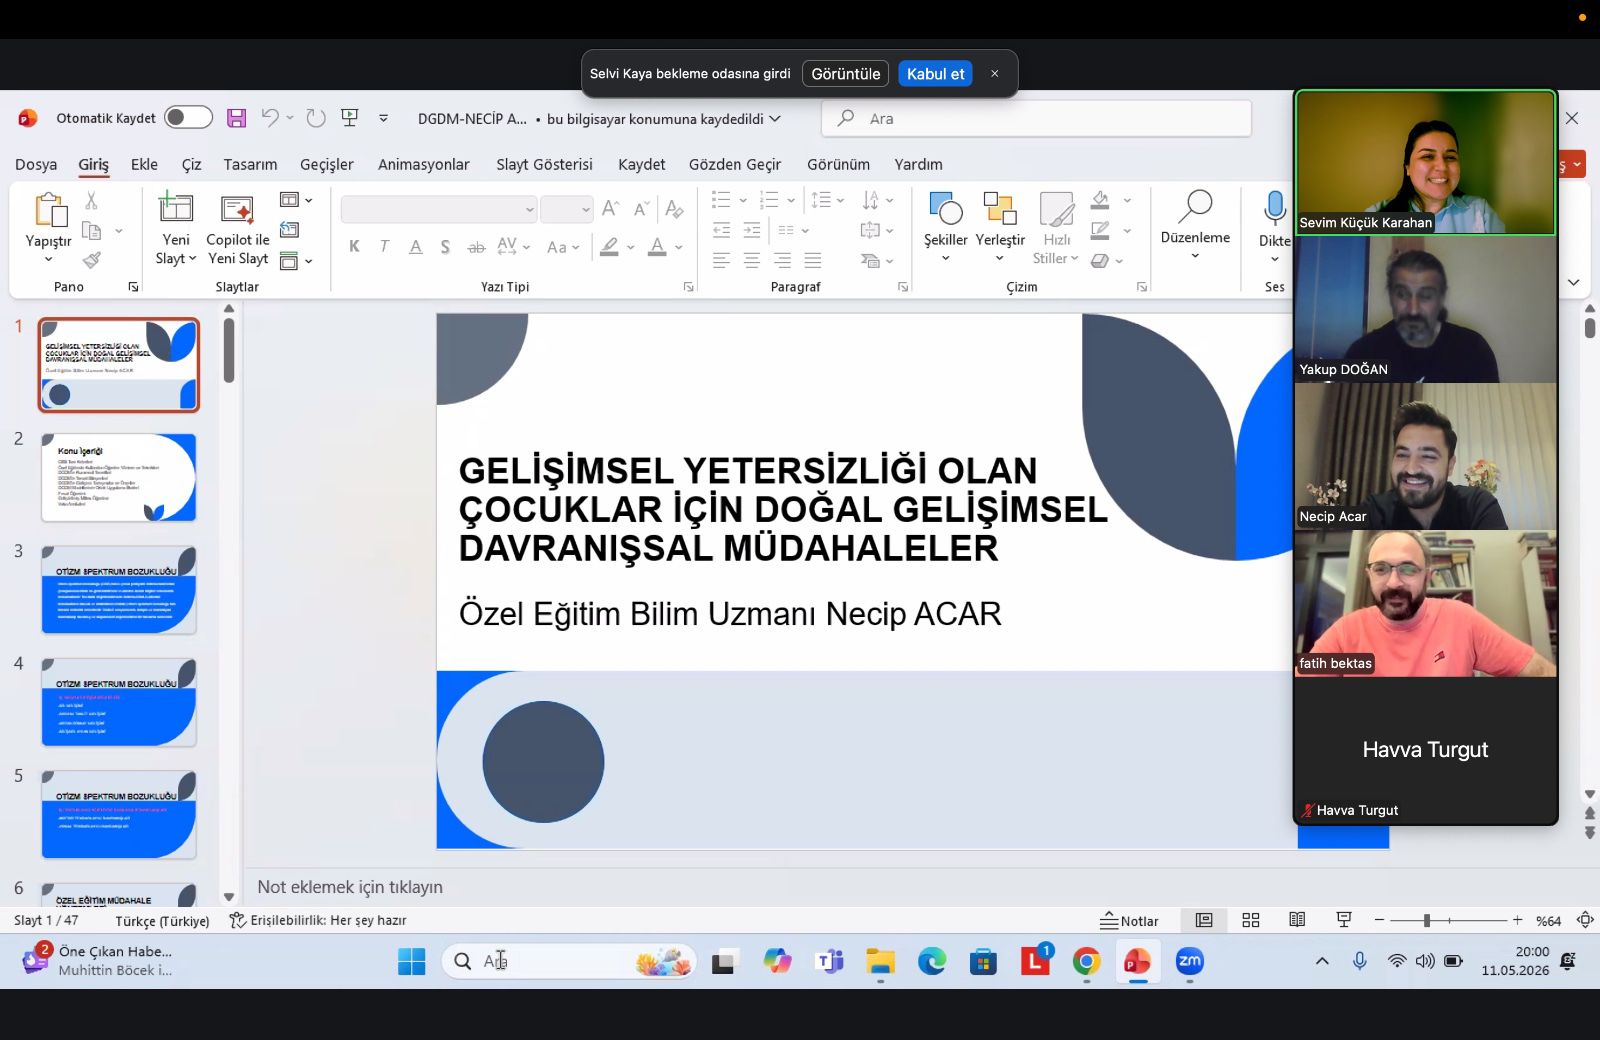Select slide 2 thumbnail Konu İçeriği
The image size is (1600, 1040).
click(x=119, y=477)
